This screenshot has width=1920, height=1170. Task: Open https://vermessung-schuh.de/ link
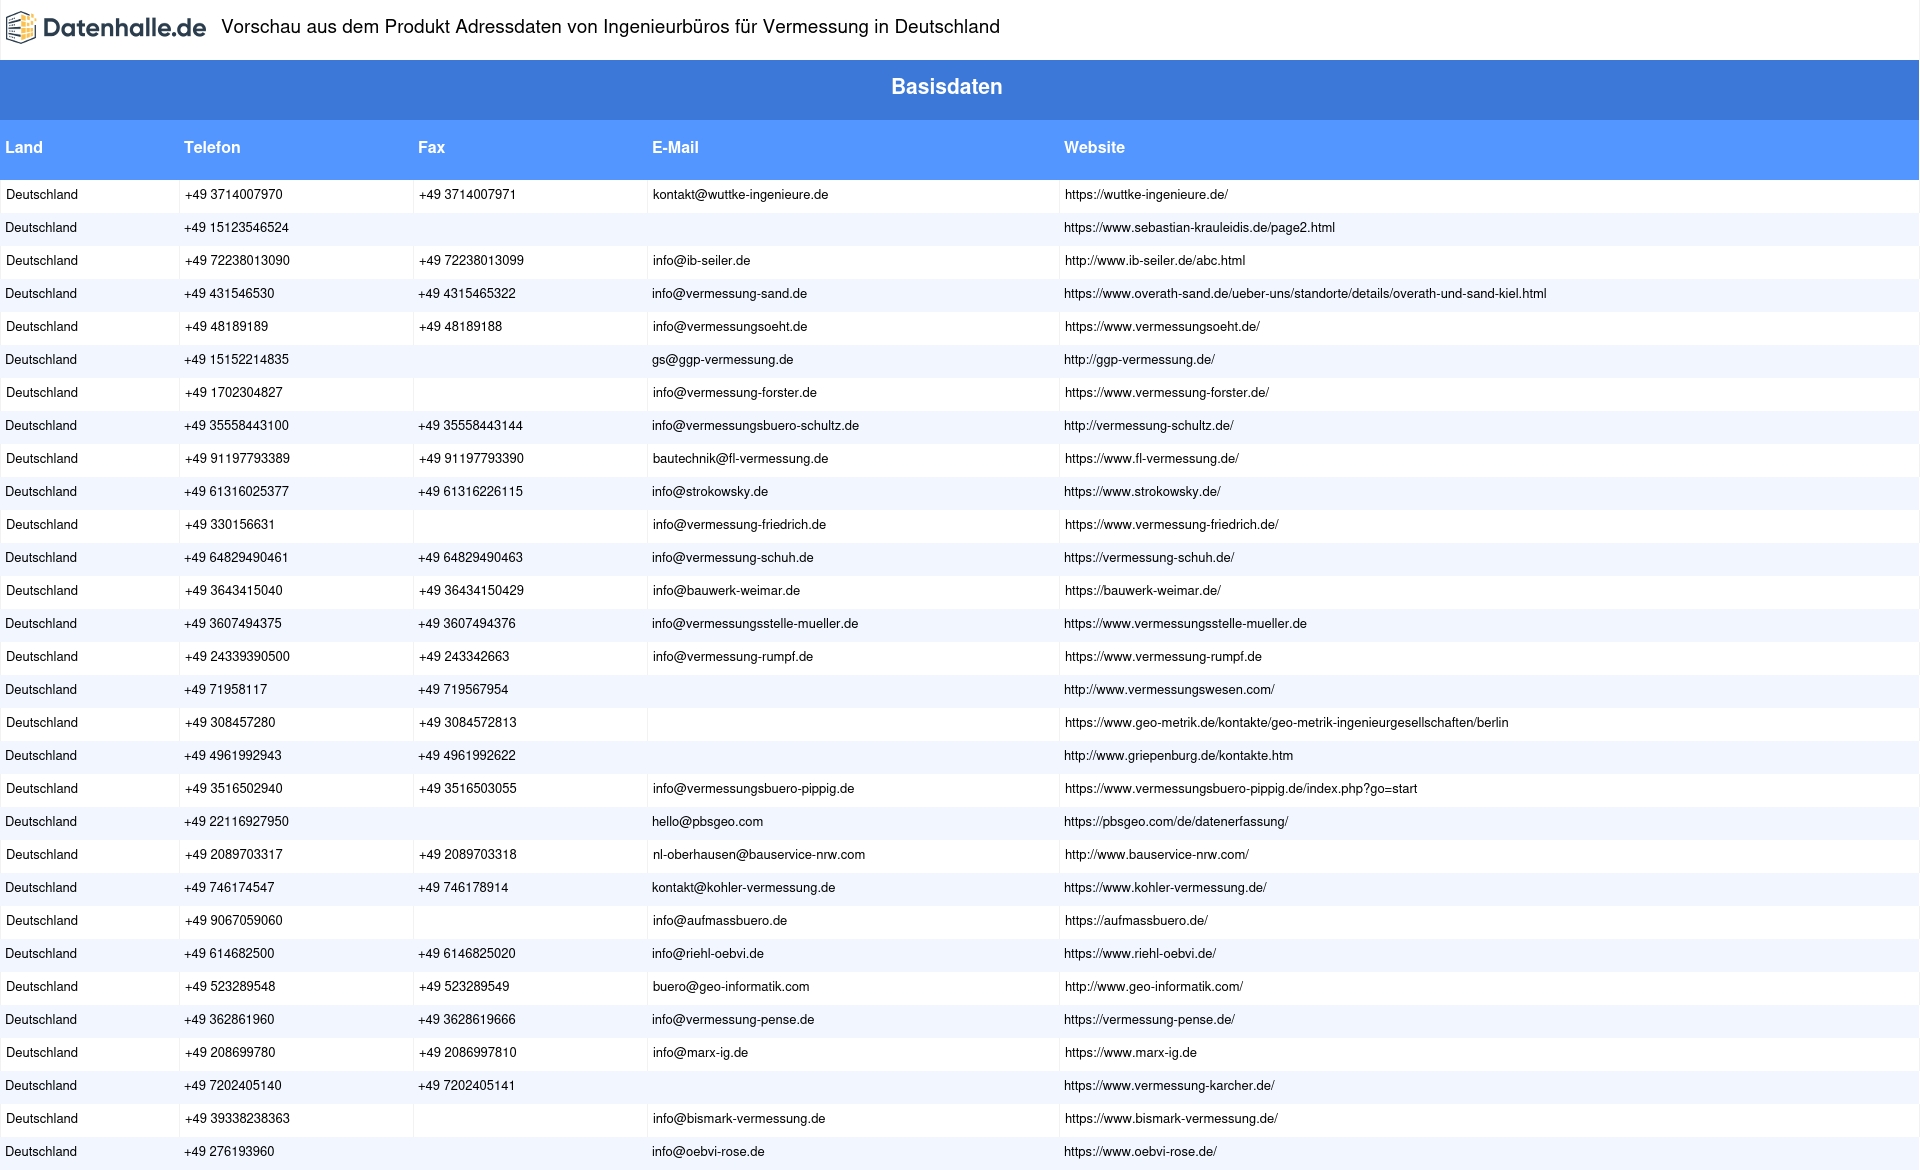1149,558
